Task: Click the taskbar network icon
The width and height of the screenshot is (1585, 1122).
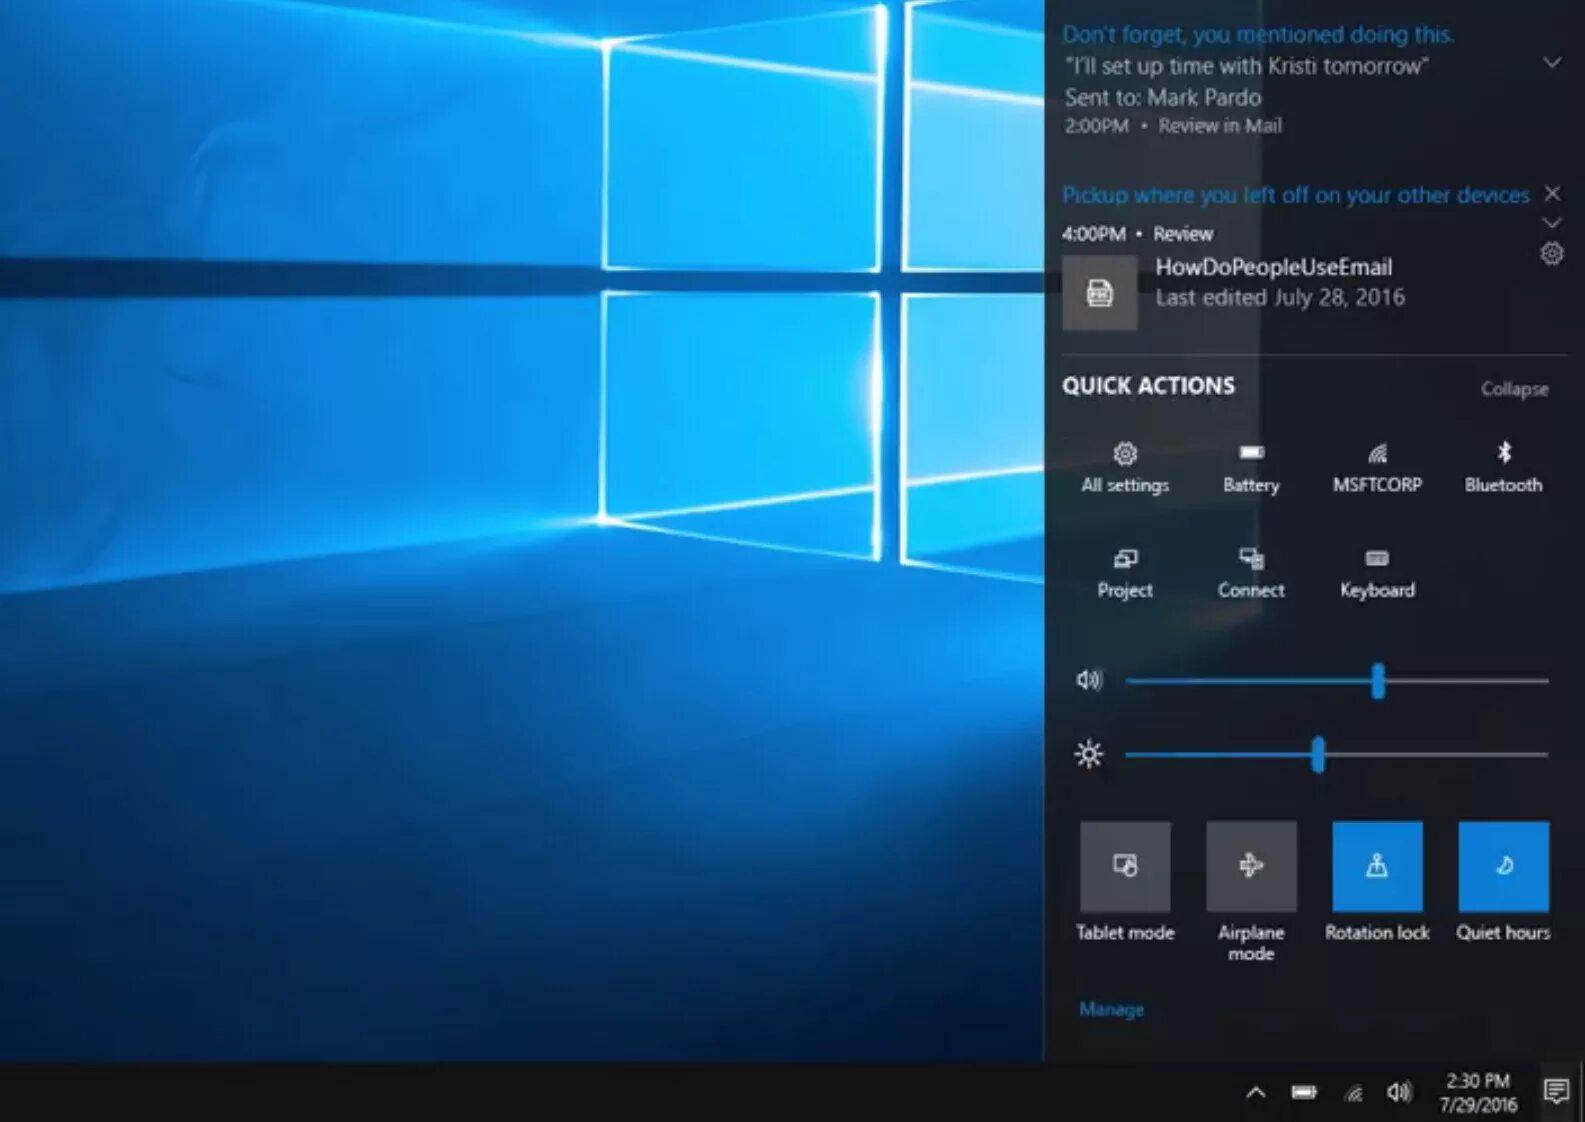Action: click(1353, 1093)
